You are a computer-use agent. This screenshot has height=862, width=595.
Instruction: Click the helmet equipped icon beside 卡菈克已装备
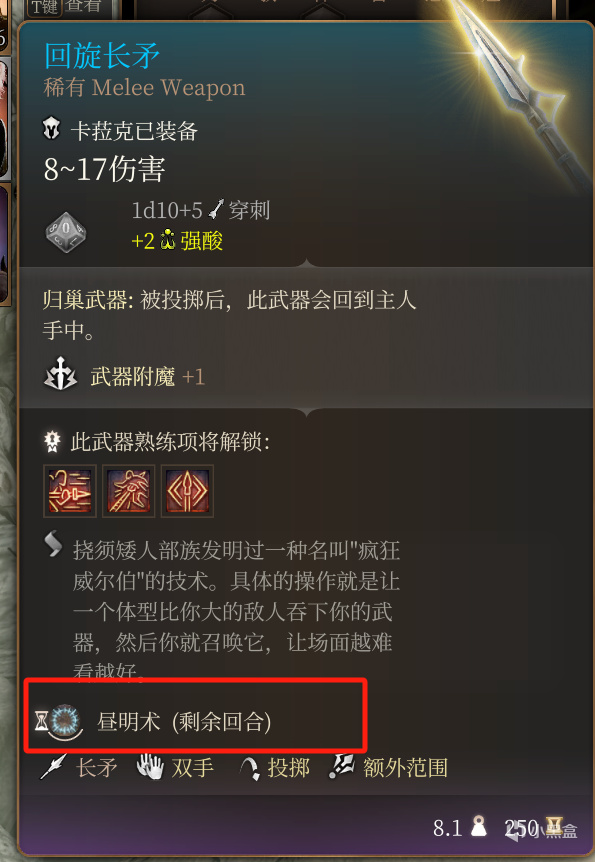click(x=52, y=129)
